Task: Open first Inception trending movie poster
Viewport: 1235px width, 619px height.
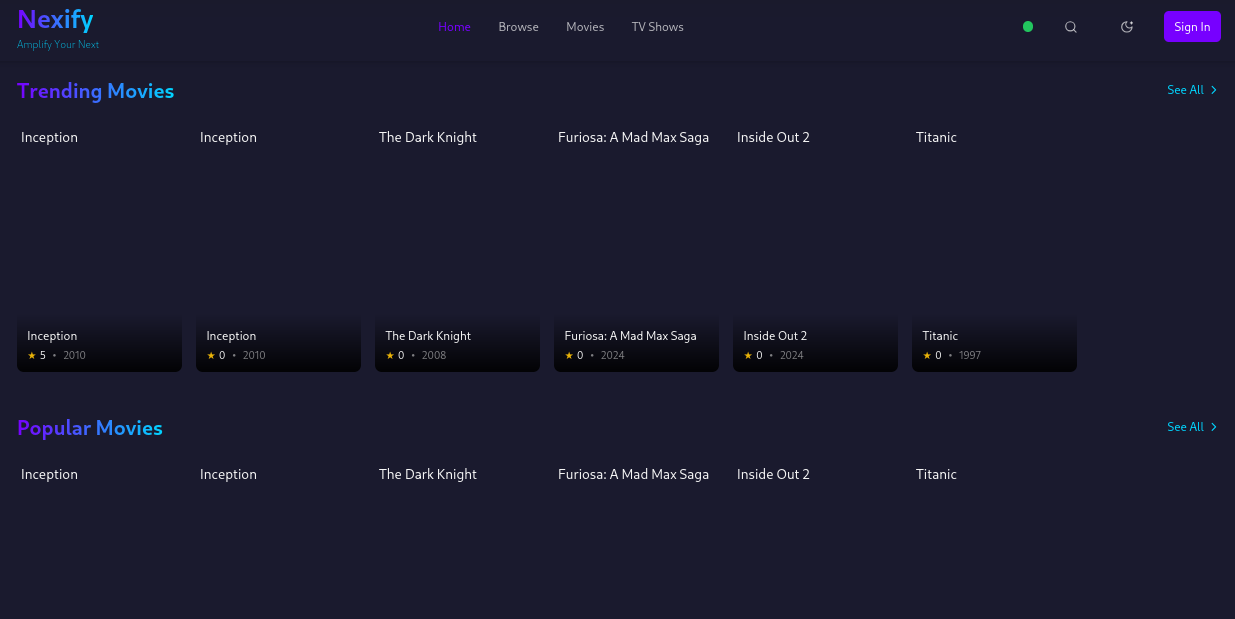Action: click(99, 245)
